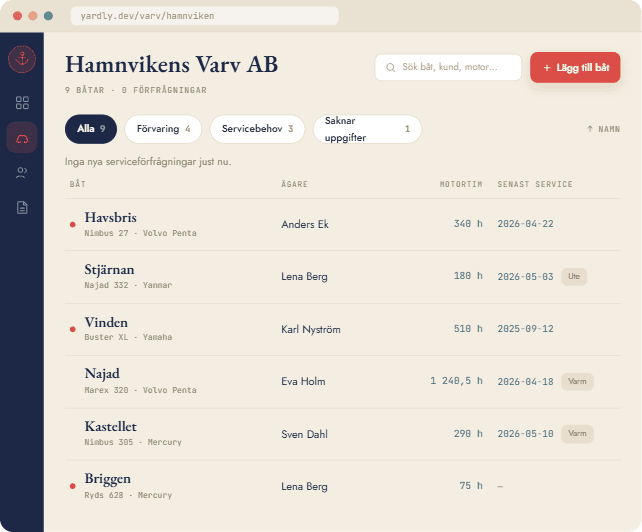Open the Stjärnan boat row
642x532 pixels.
[343, 277]
